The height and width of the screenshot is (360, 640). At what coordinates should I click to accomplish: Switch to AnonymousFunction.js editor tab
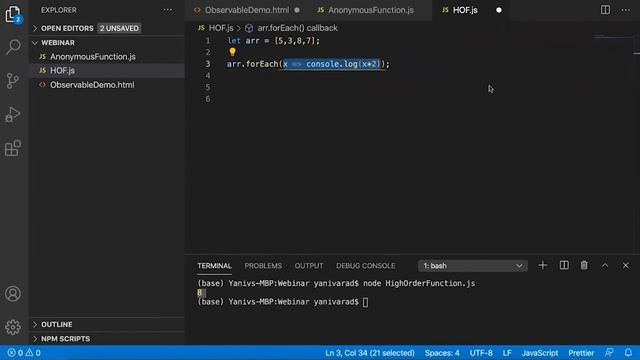click(x=371, y=10)
